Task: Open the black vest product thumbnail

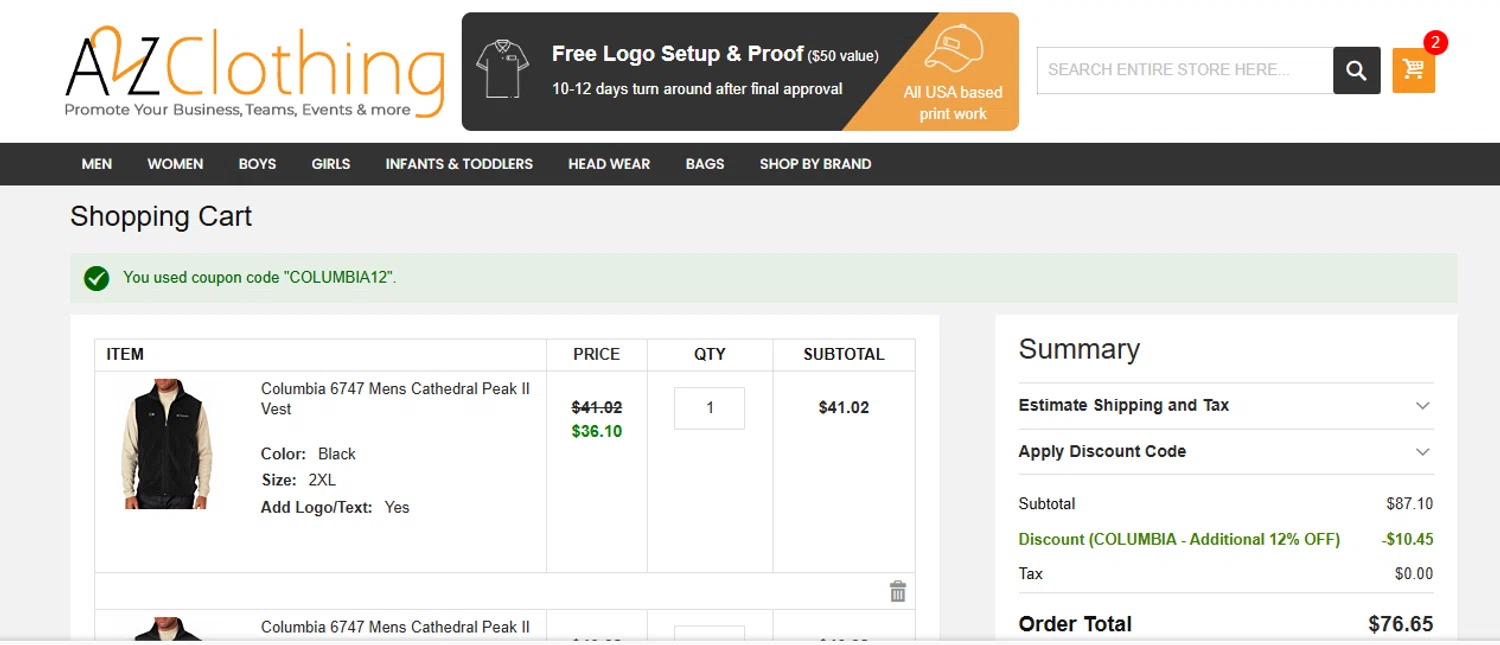Action: (x=167, y=444)
